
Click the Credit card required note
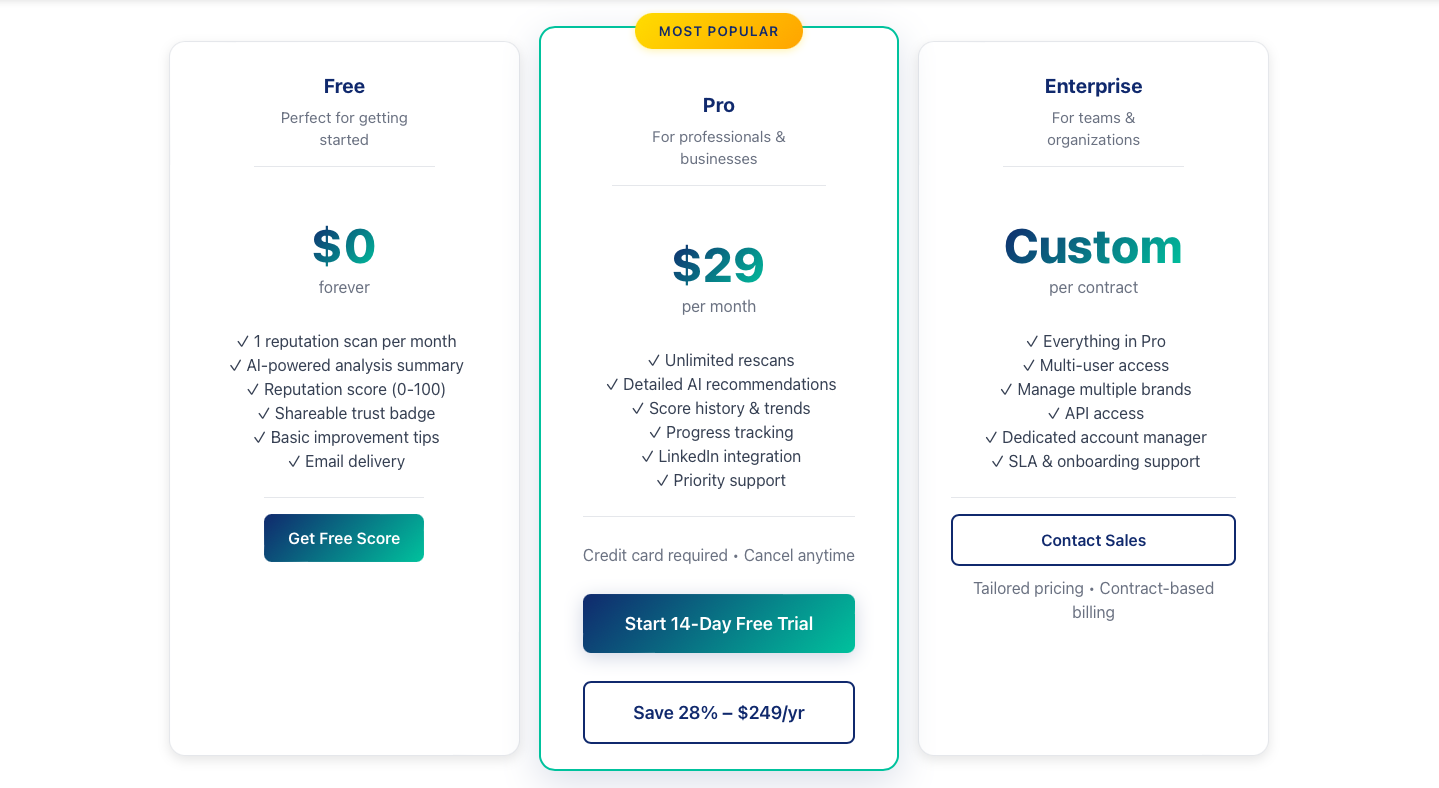coord(655,555)
